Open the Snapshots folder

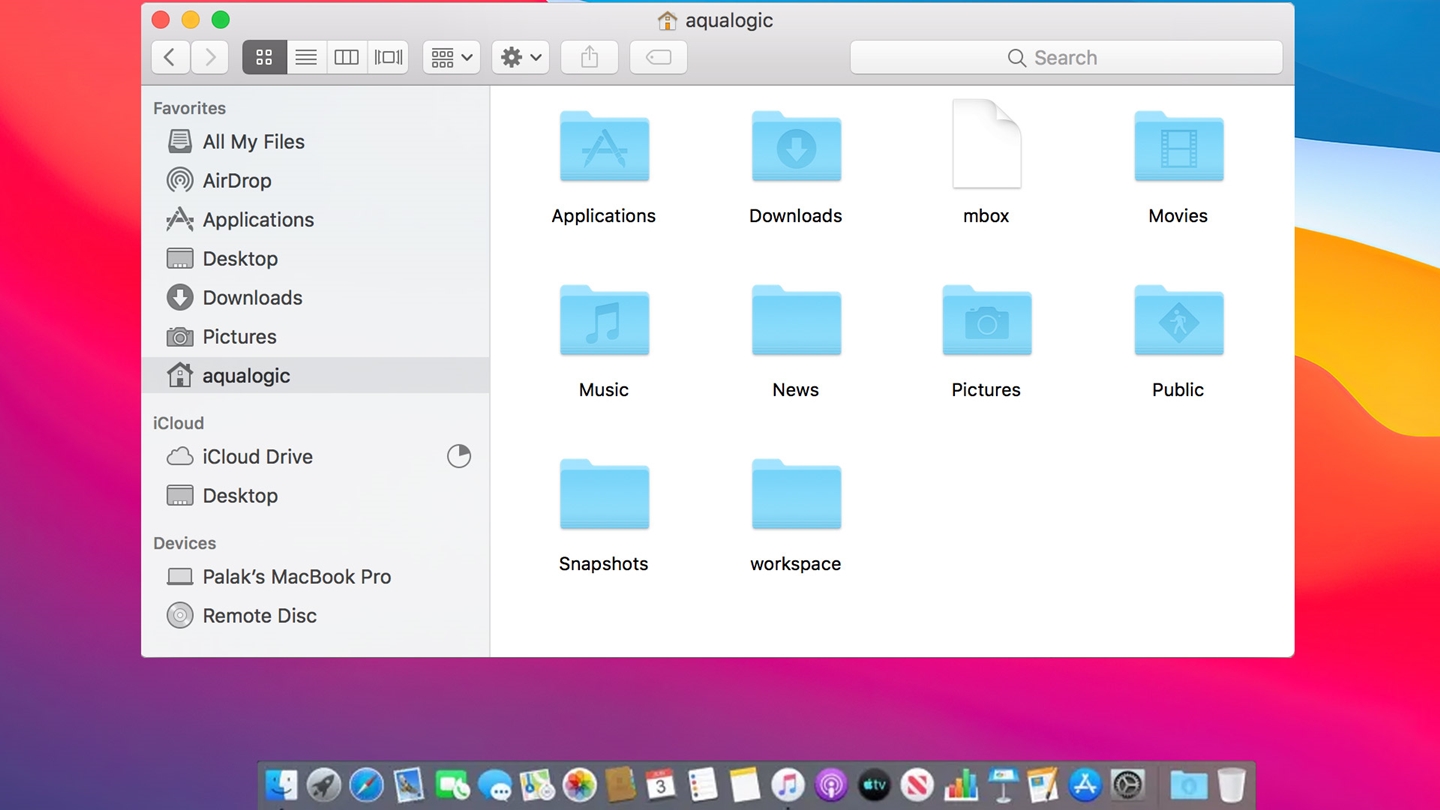[x=603, y=494]
